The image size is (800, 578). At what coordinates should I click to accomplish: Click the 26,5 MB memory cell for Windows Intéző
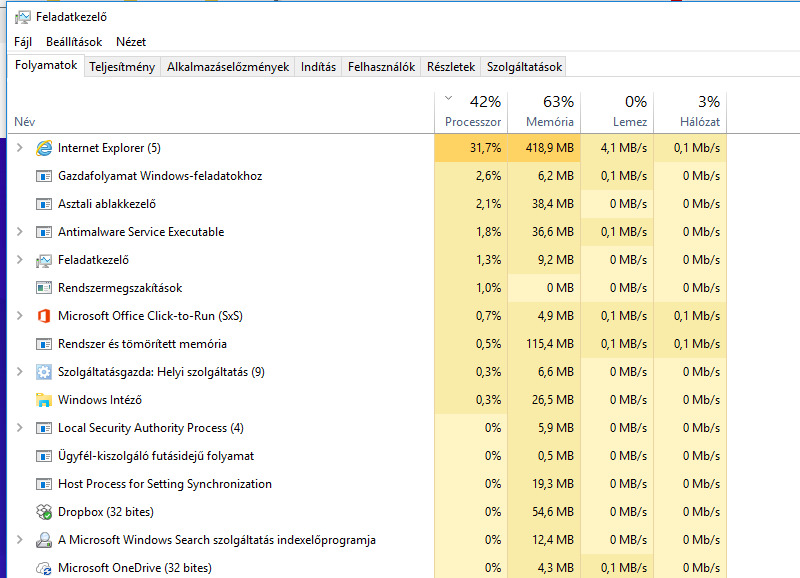pos(544,400)
